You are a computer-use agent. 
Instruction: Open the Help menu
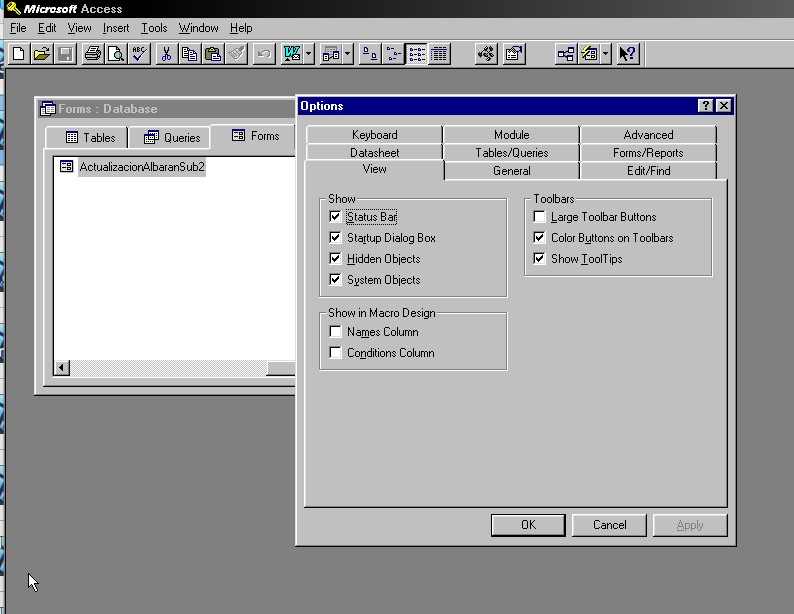click(241, 28)
